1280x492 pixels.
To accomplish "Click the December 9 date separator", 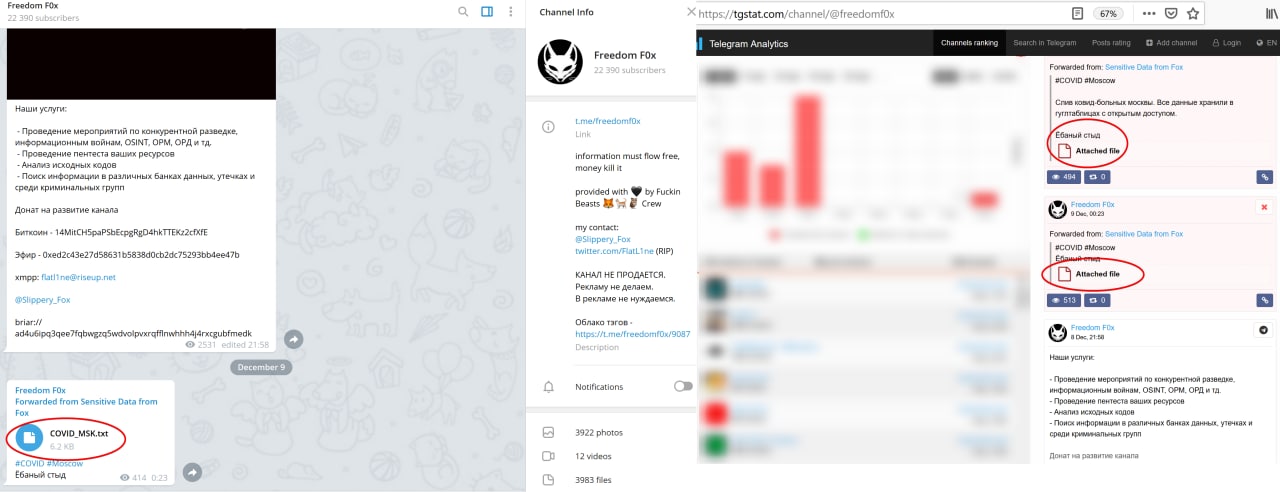I will tap(262, 367).
